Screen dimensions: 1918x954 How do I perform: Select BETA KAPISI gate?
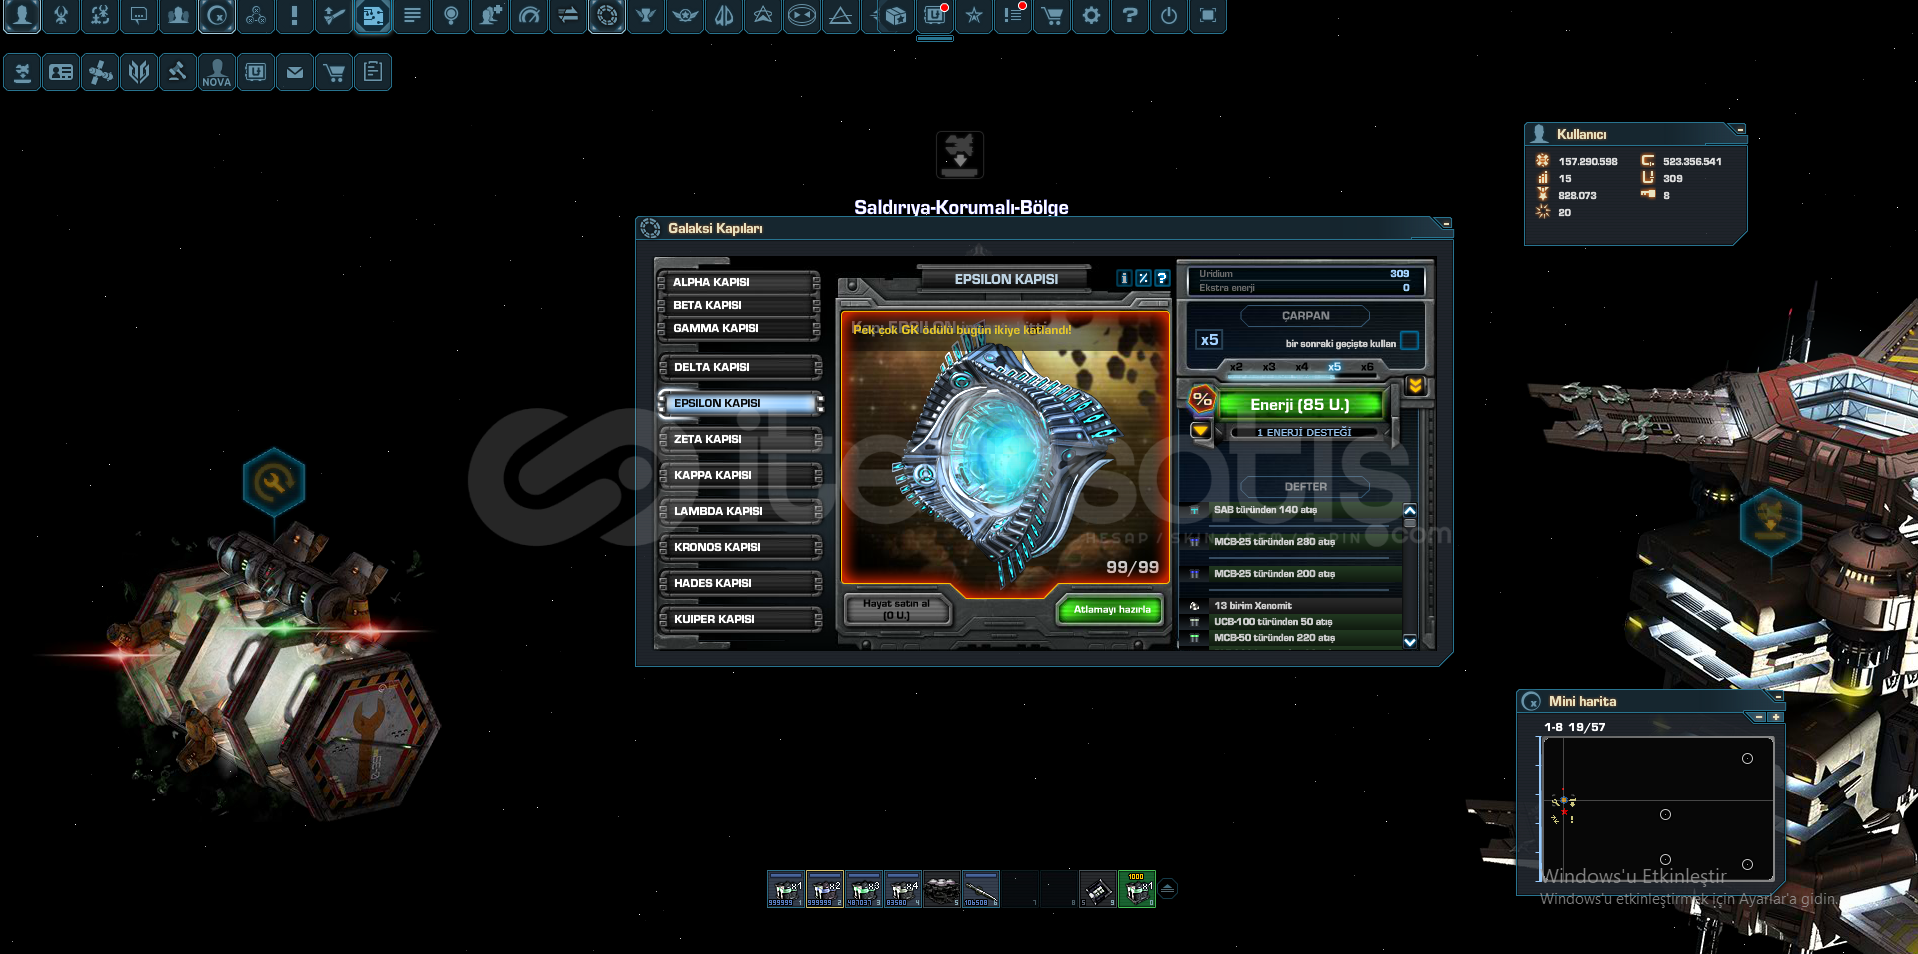[740, 305]
